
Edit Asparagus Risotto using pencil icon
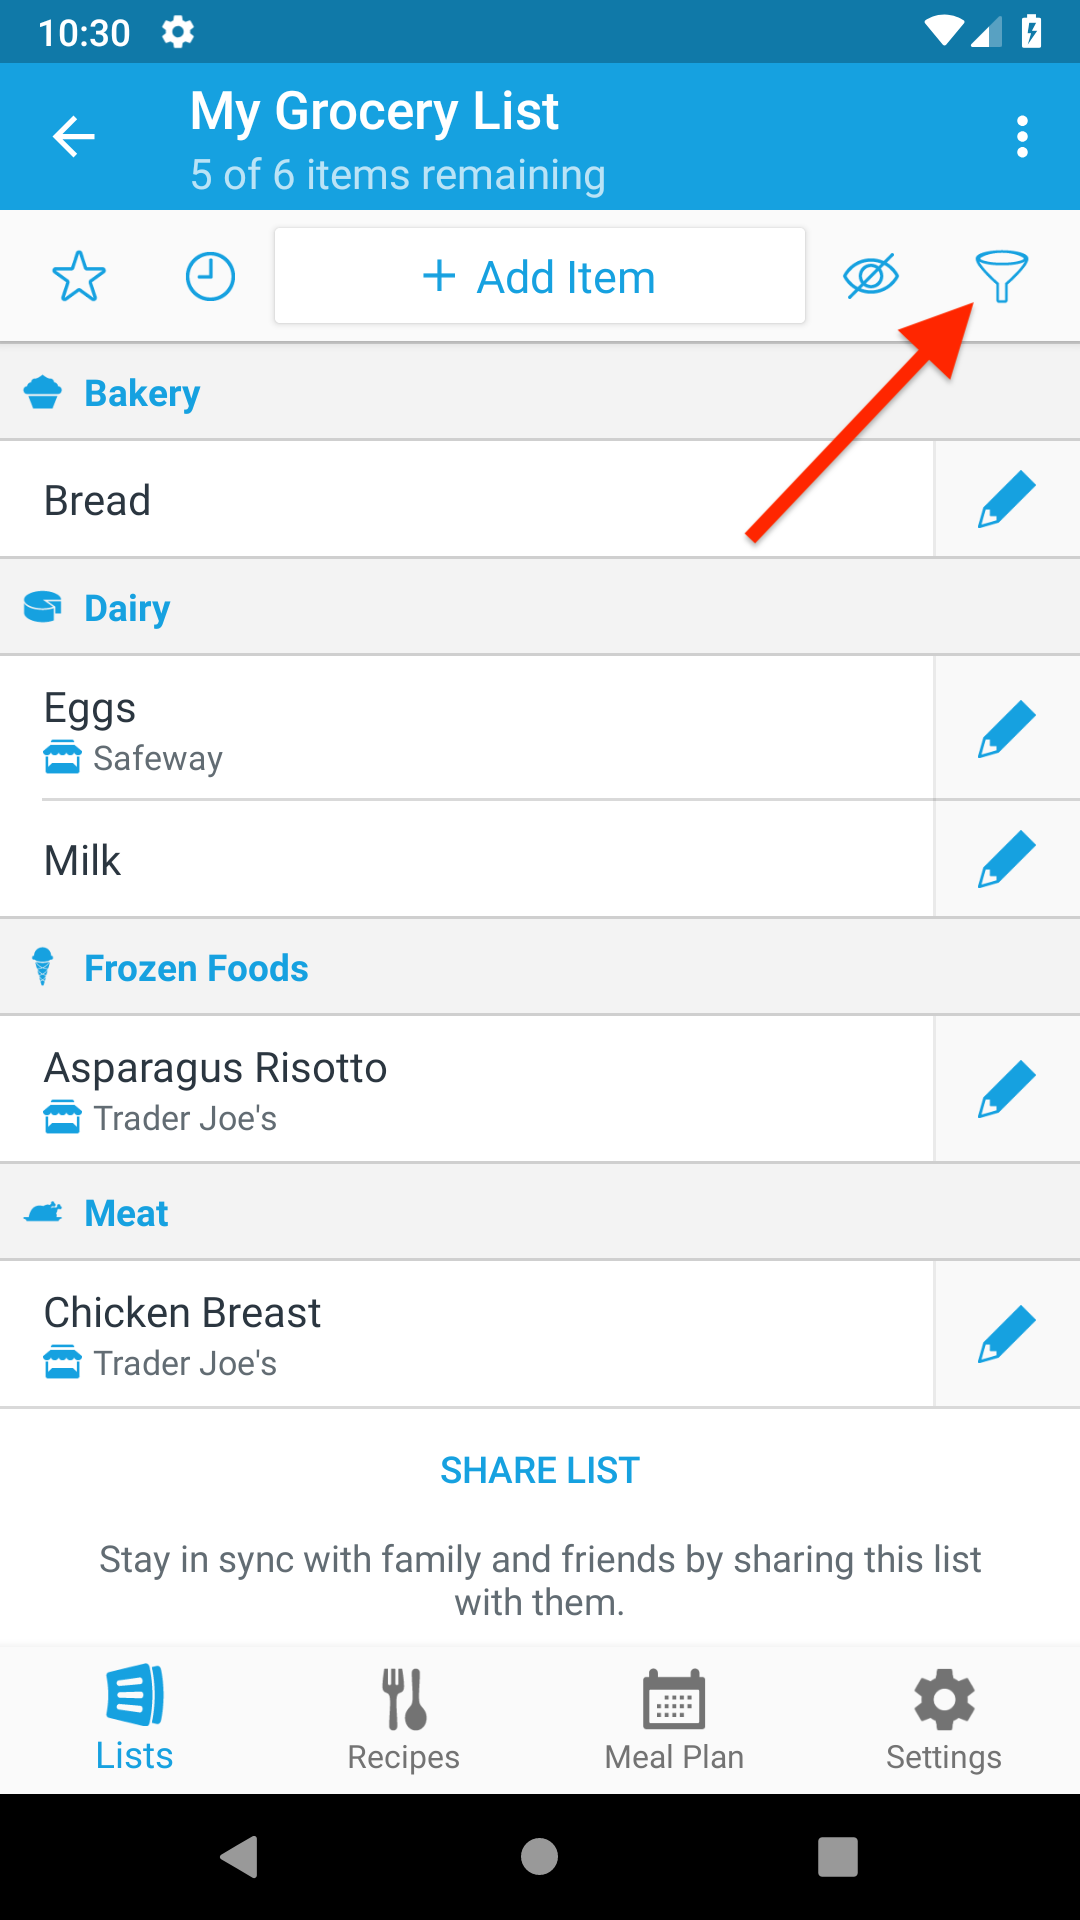(x=1006, y=1089)
